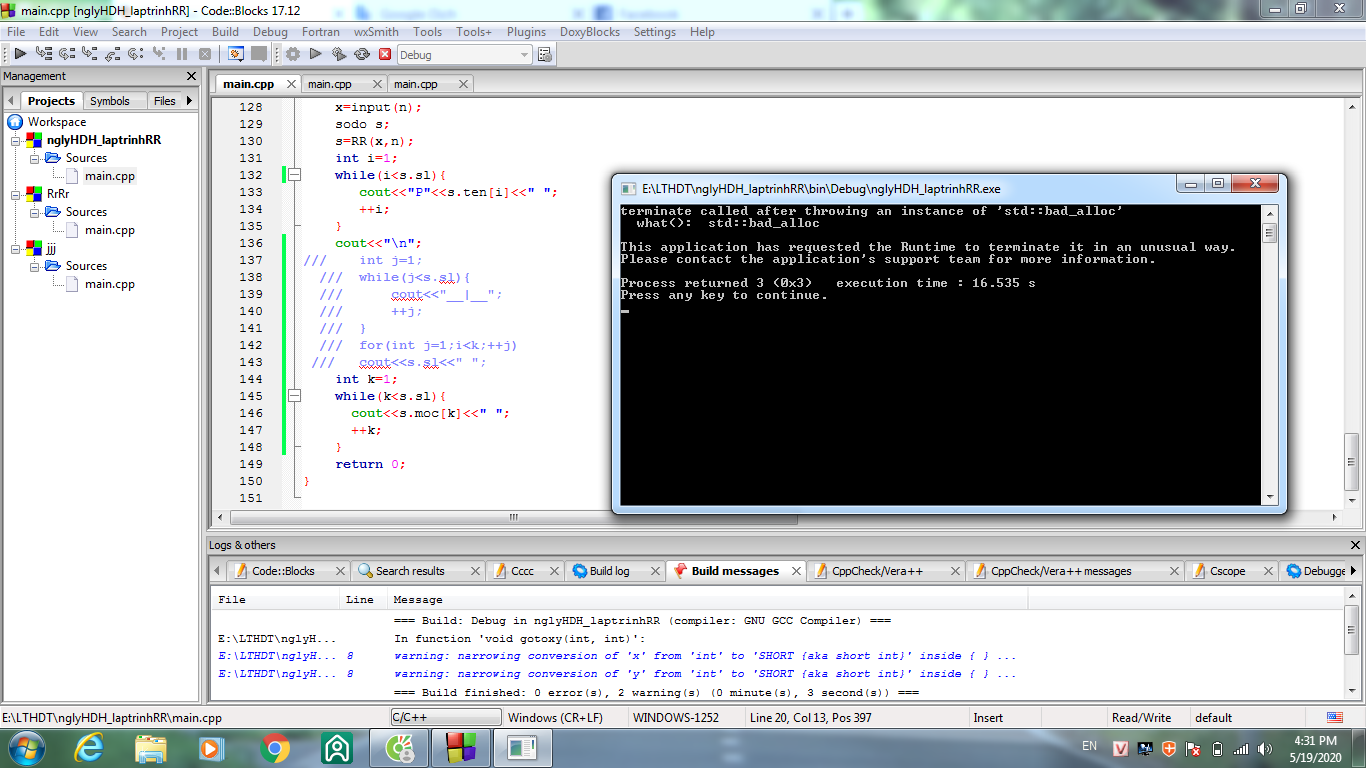Open the wxSmith menu
Image resolution: width=1366 pixels, height=768 pixels.
376,32
